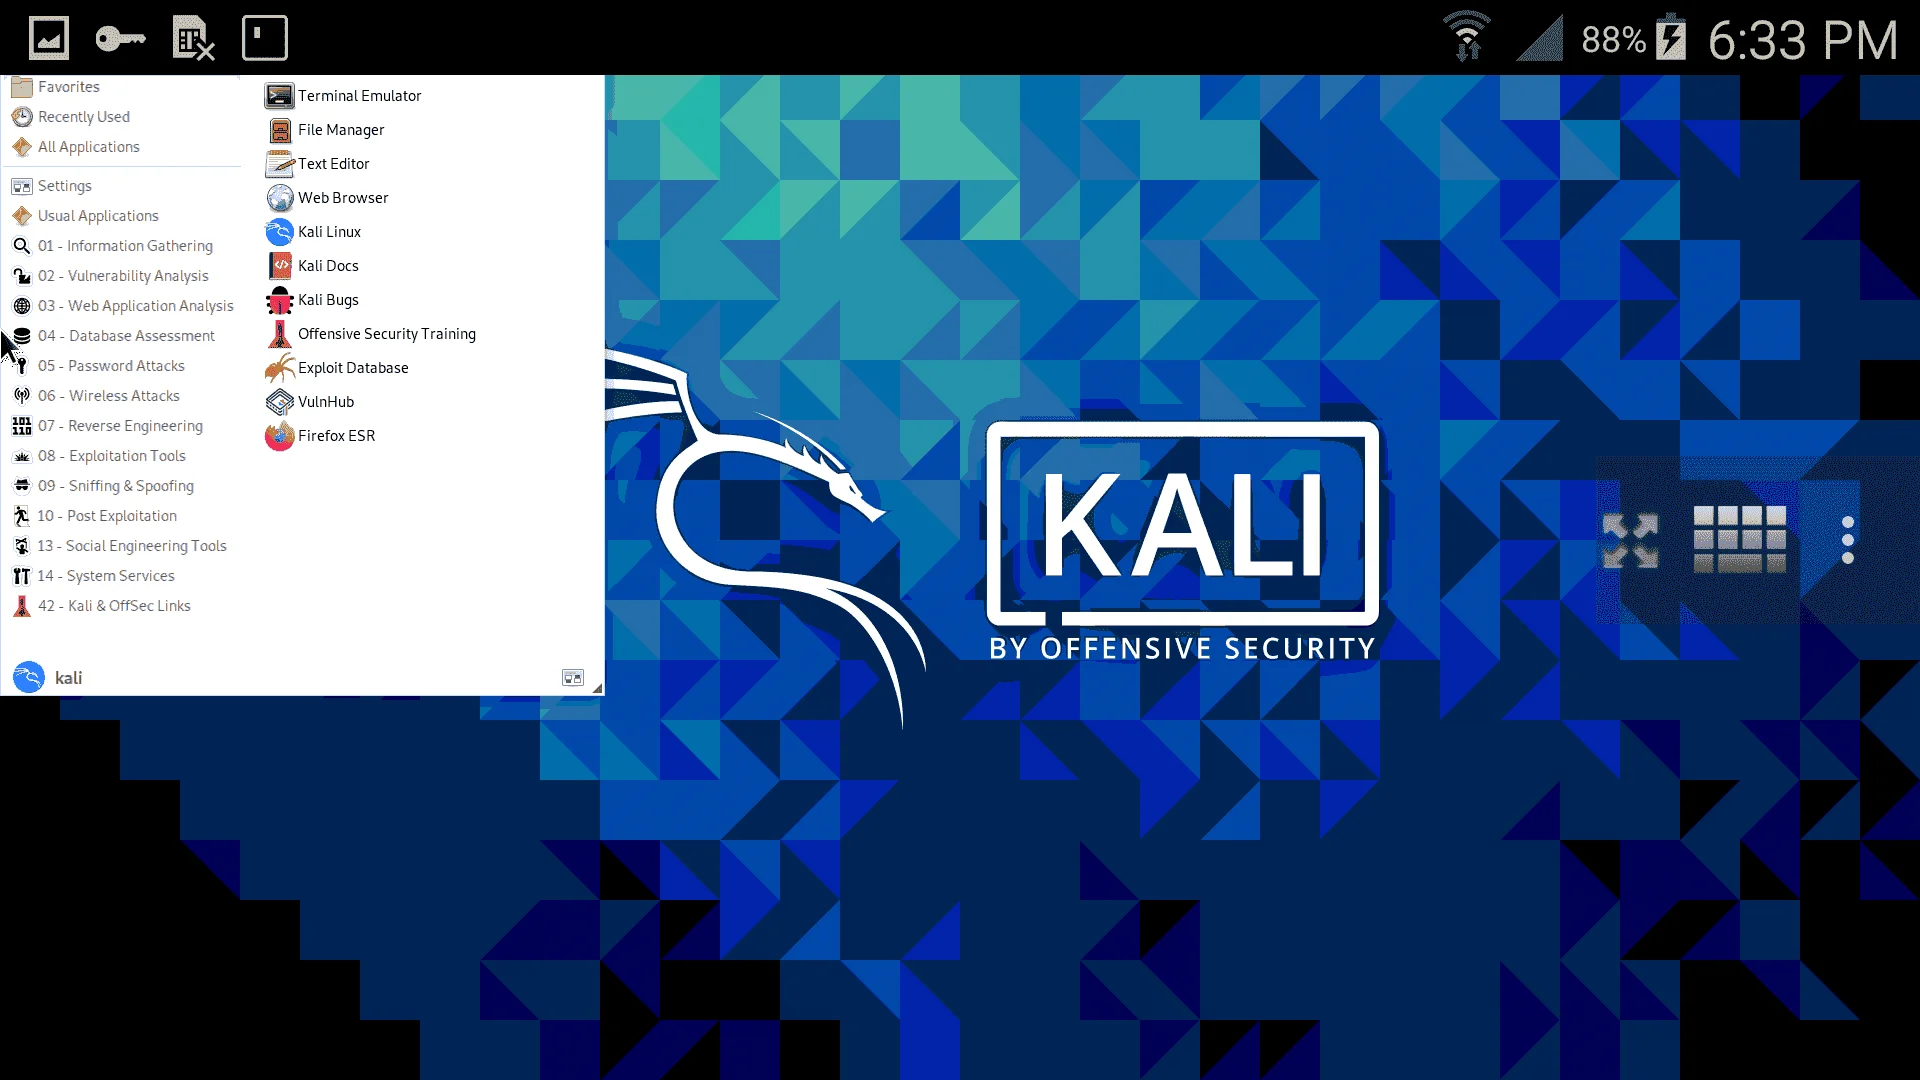This screenshot has height=1080, width=1920.
Task: Launch Terminal Emulator from the menu
Action: coord(343,96)
